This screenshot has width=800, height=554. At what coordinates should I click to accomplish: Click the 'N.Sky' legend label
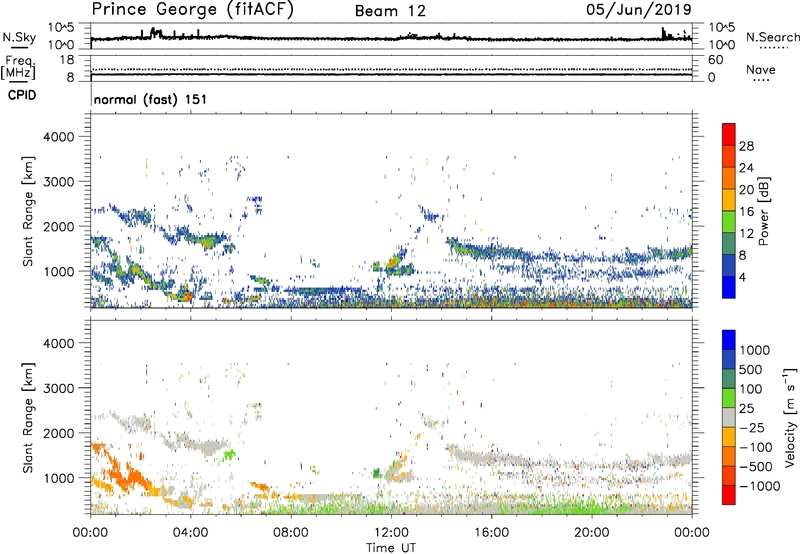click(19, 38)
